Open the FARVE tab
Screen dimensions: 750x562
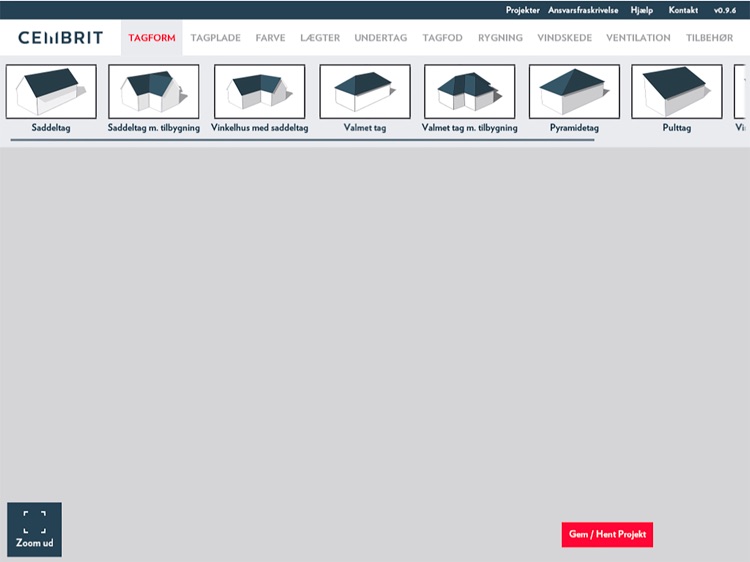270,38
